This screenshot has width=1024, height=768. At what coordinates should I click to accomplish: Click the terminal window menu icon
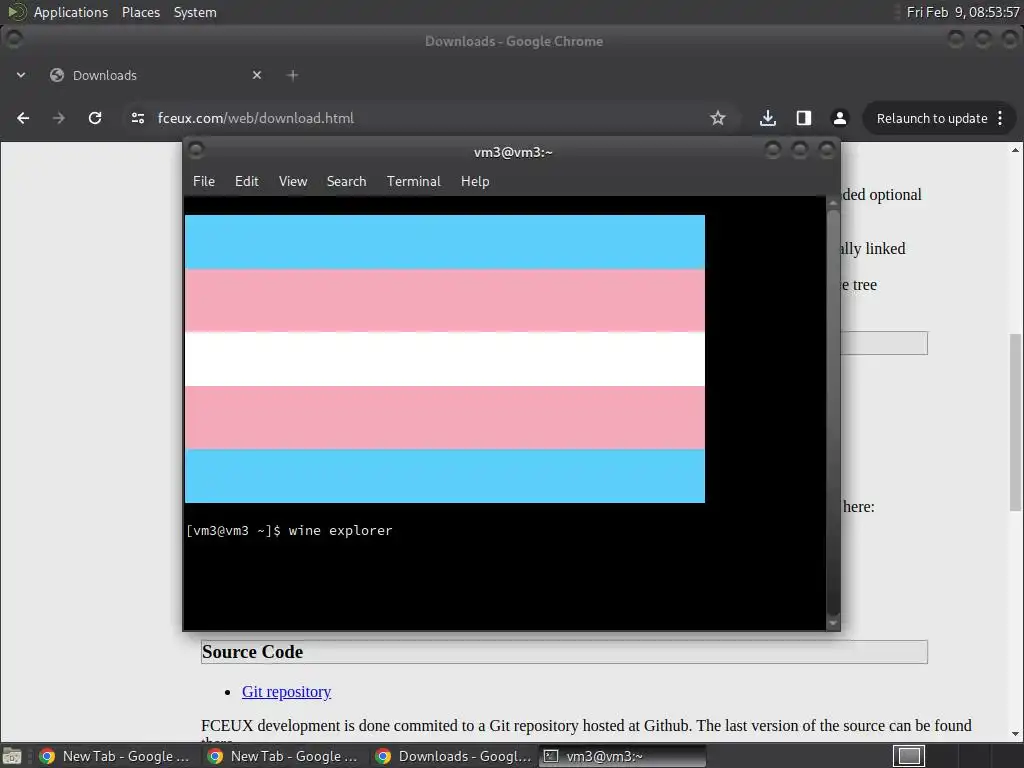pyautogui.click(x=196, y=151)
